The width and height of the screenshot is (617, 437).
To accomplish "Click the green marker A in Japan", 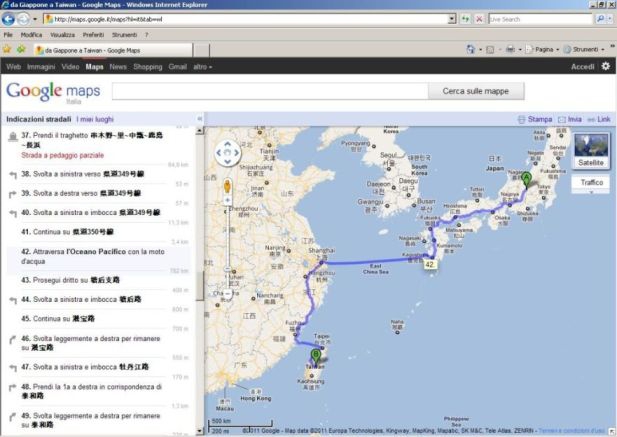I will click(526, 179).
